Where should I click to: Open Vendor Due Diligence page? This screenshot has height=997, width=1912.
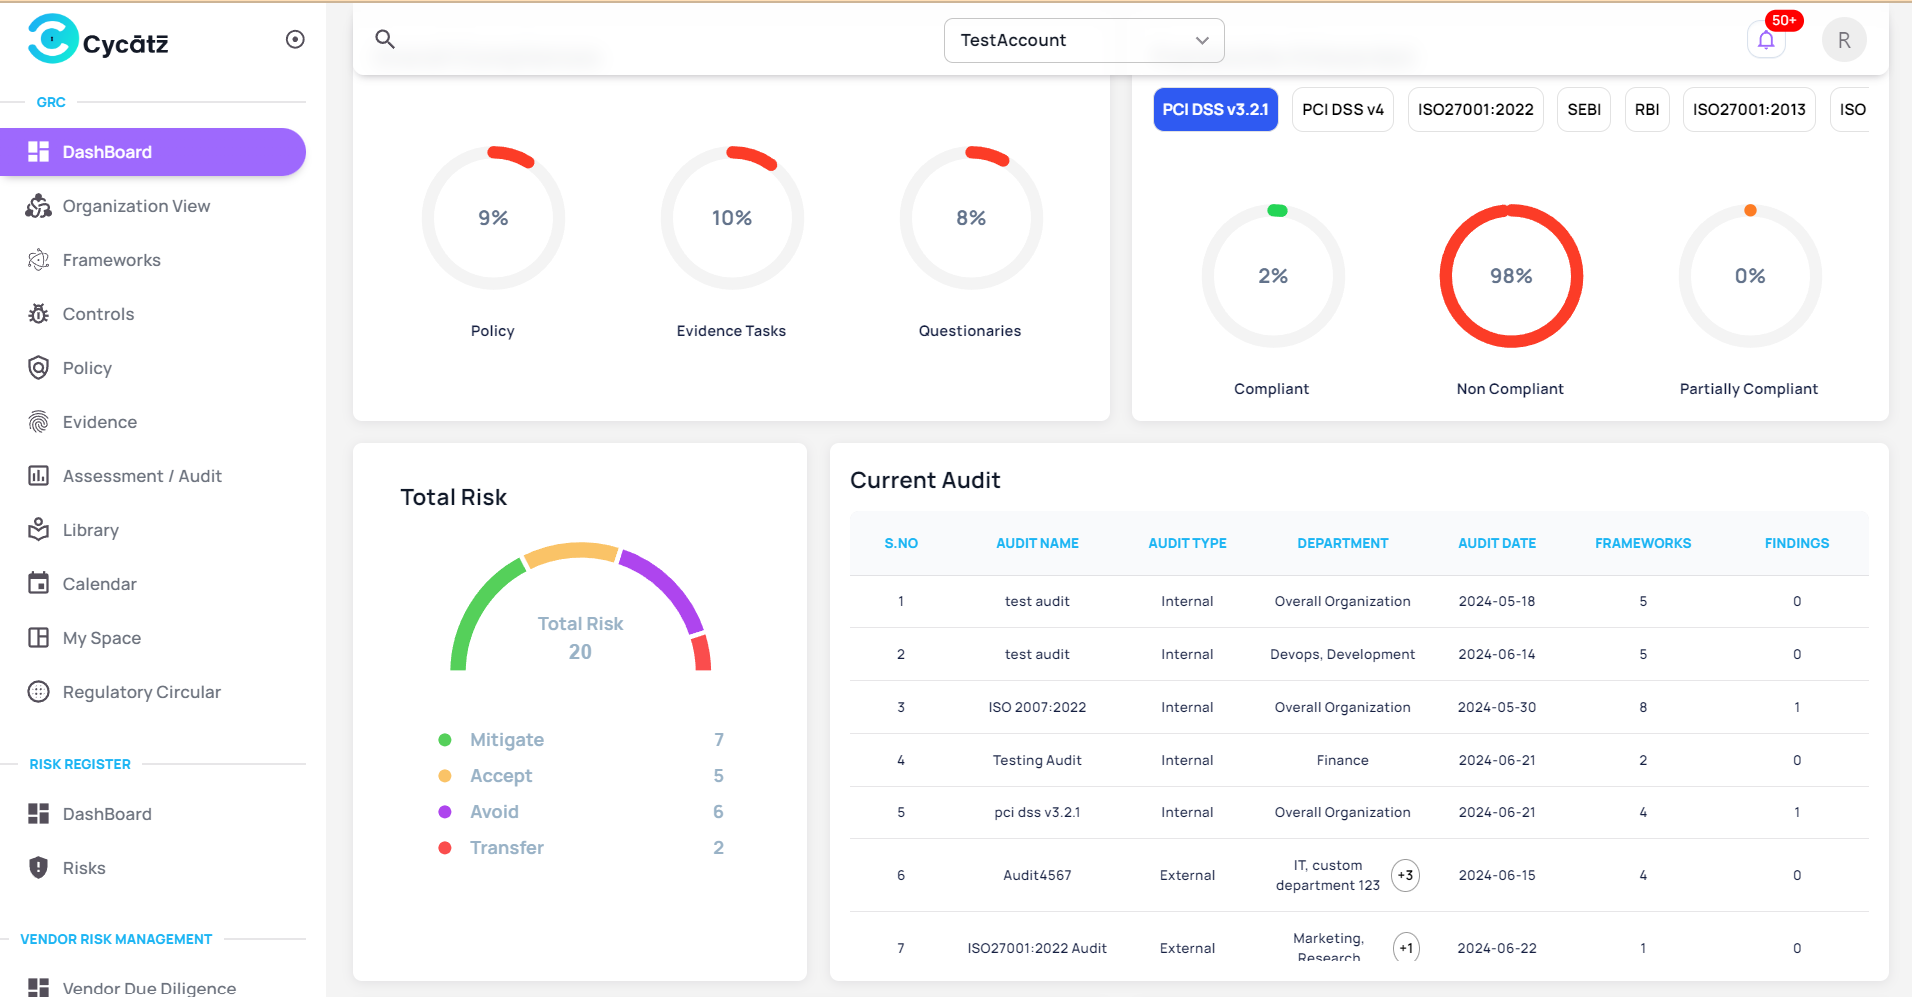(x=152, y=987)
